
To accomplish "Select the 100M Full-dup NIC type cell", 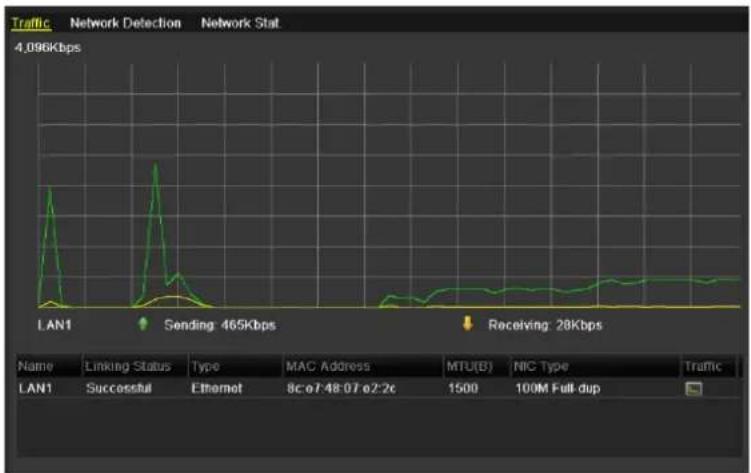I will coord(558,388).
